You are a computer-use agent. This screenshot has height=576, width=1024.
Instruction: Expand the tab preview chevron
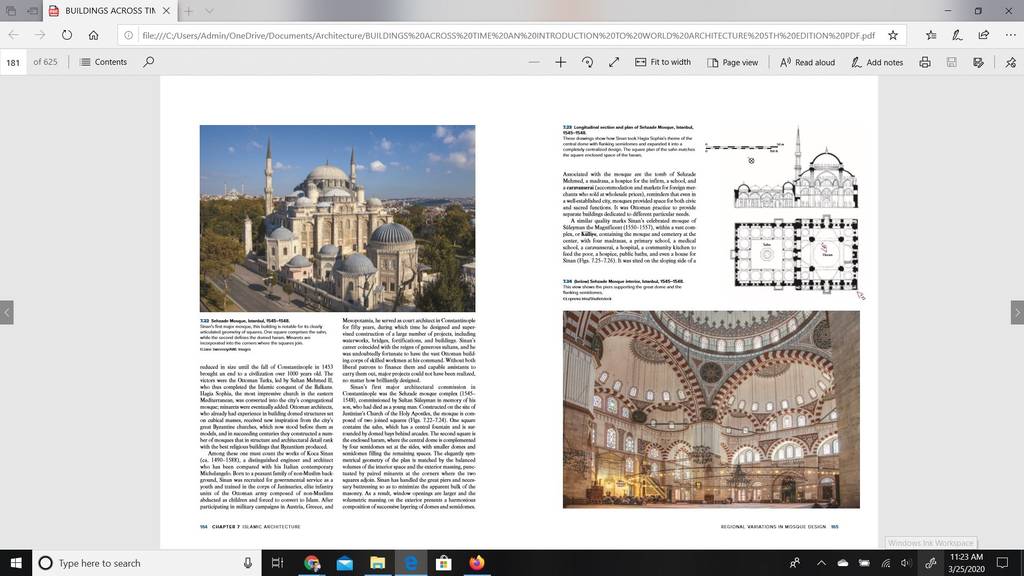click(x=209, y=10)
